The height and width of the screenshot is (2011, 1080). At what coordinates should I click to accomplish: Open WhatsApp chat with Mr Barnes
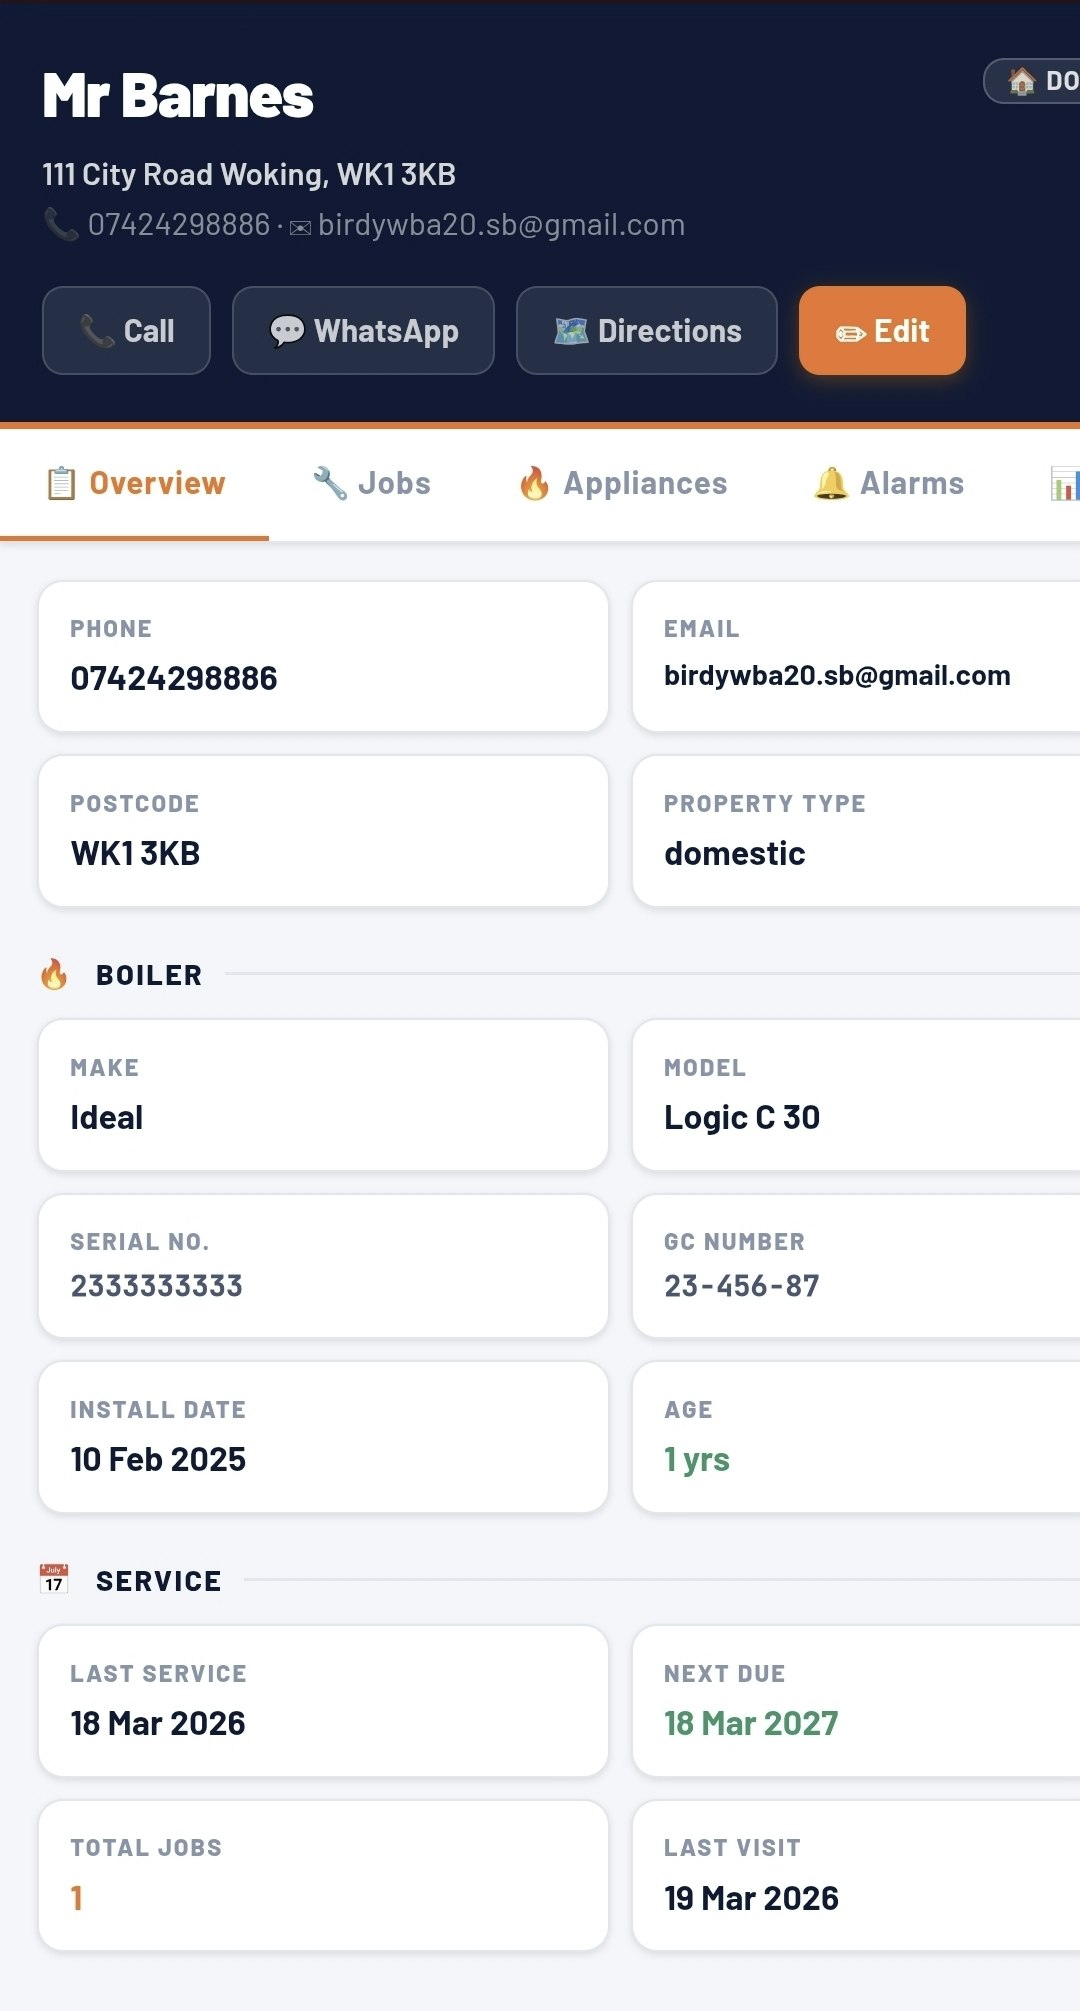363,331
